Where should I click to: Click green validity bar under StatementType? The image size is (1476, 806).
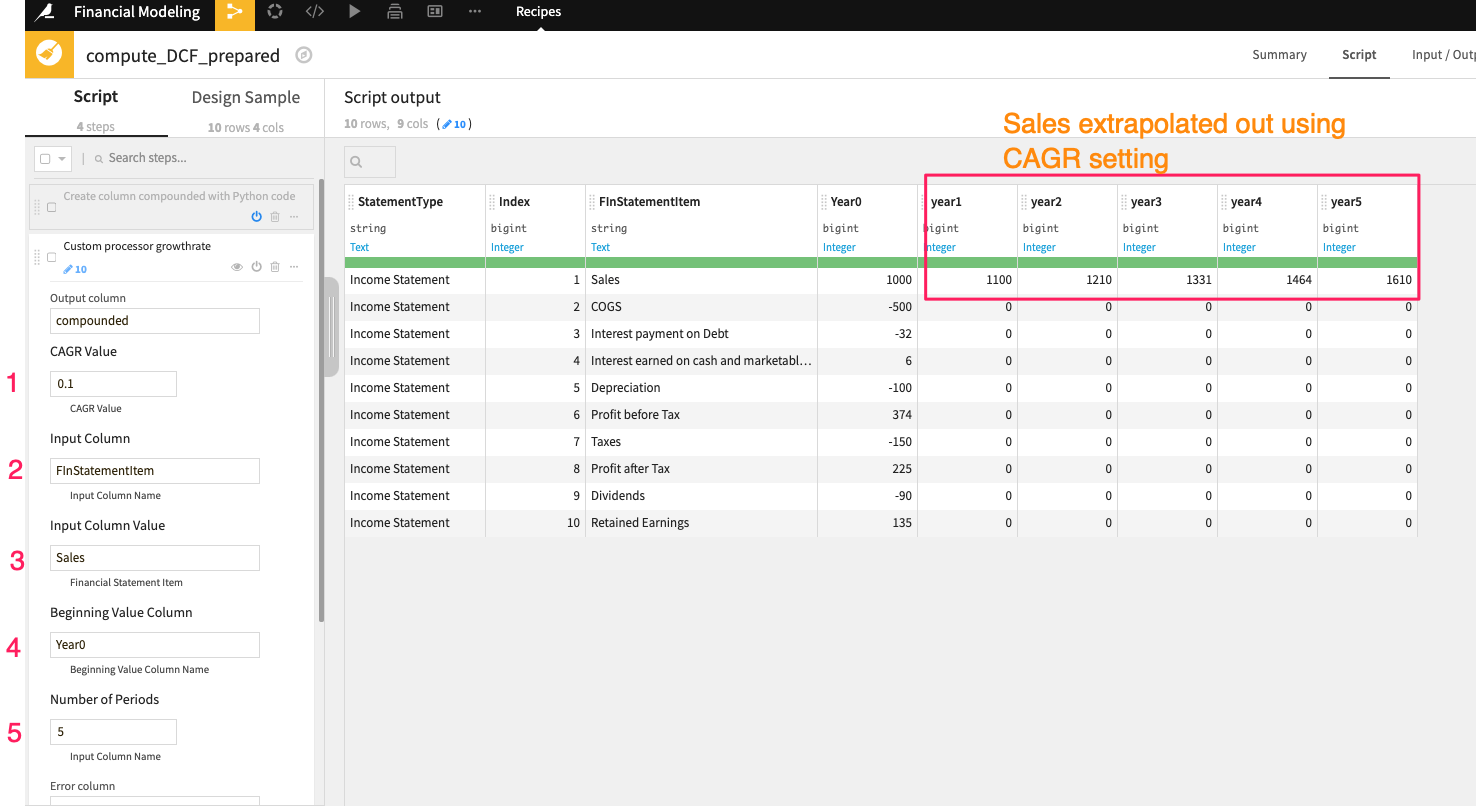point(415,262)
